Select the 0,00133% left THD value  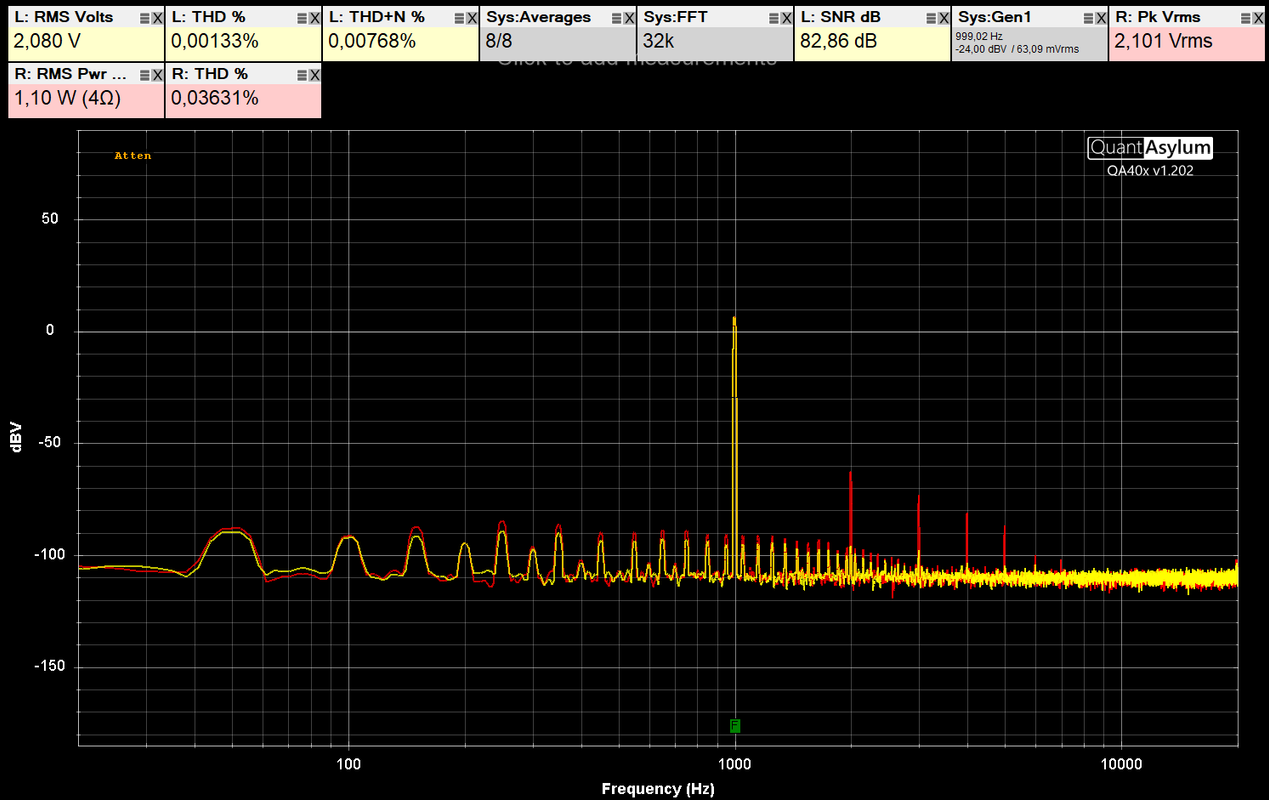215,41
